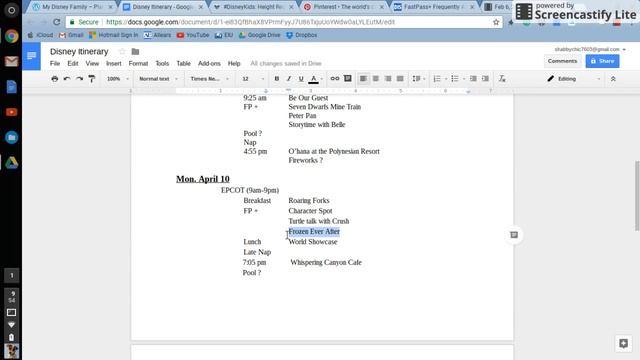Open the Add-ons menu
Image resolution: width=640 pixels, height=360 pixels.
click(x=209, y=63)
